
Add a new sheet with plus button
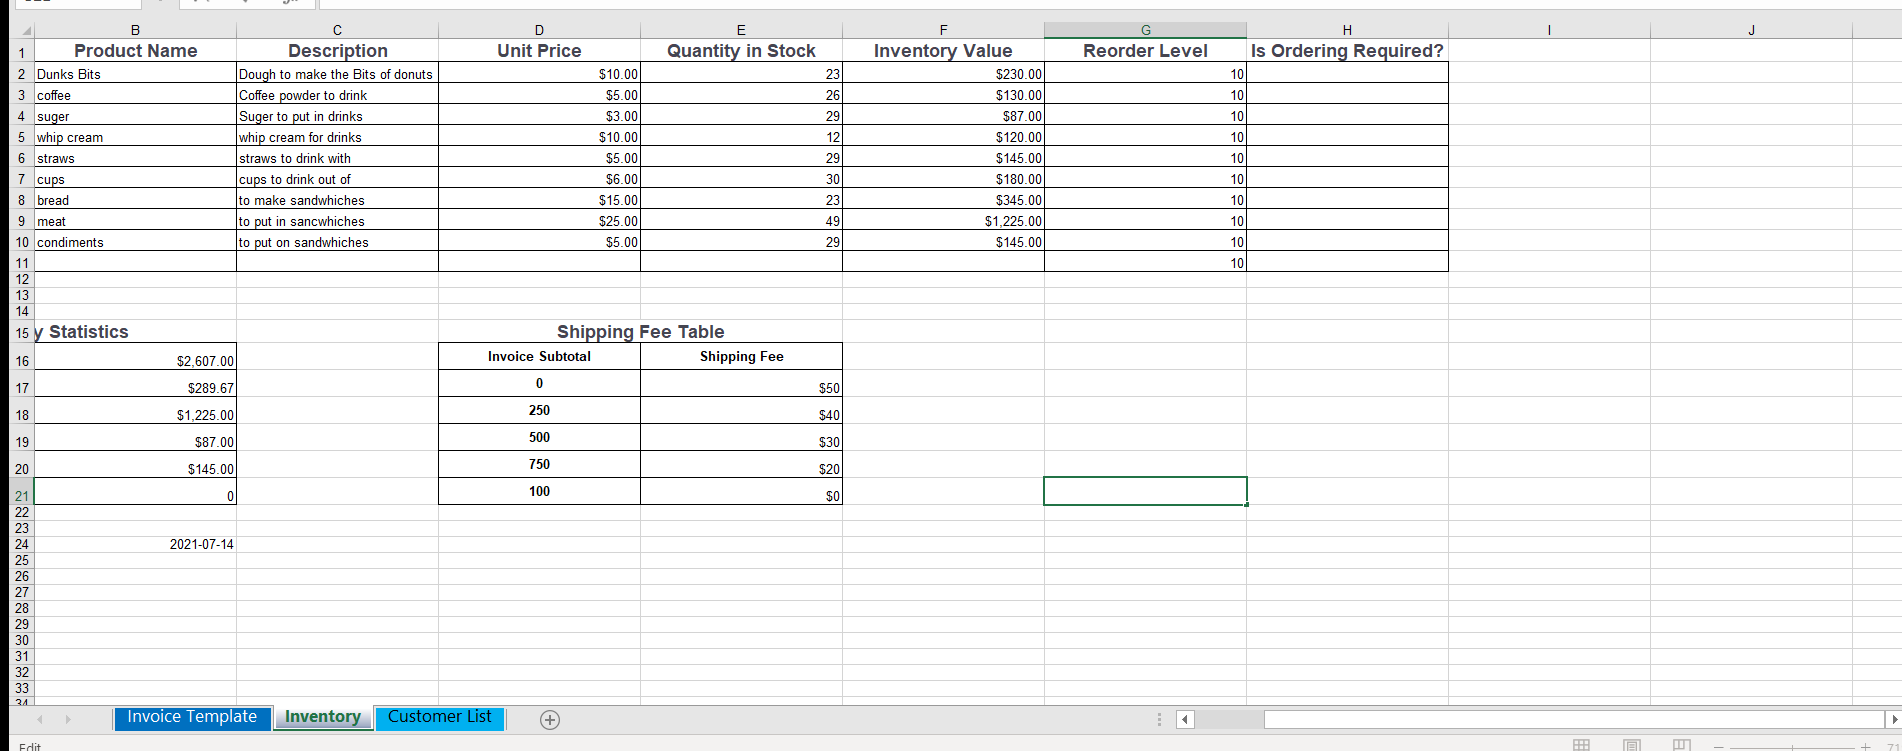[x=550, y=720]
